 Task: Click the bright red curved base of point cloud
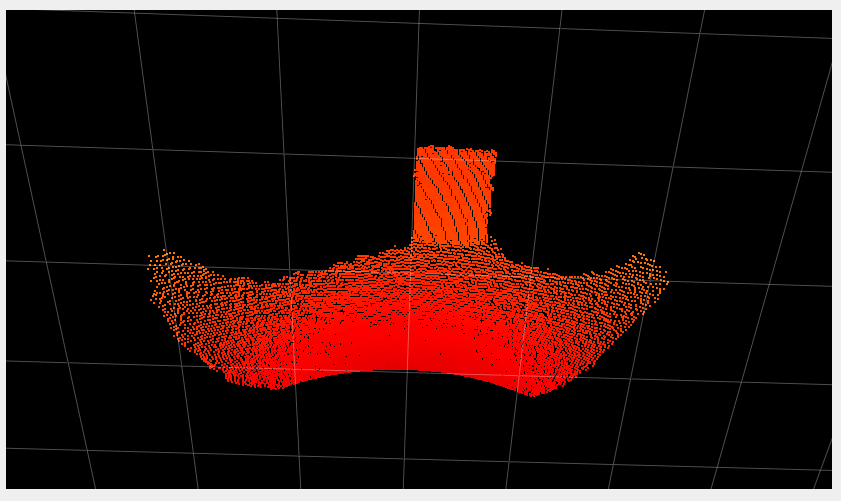point(408,343)
